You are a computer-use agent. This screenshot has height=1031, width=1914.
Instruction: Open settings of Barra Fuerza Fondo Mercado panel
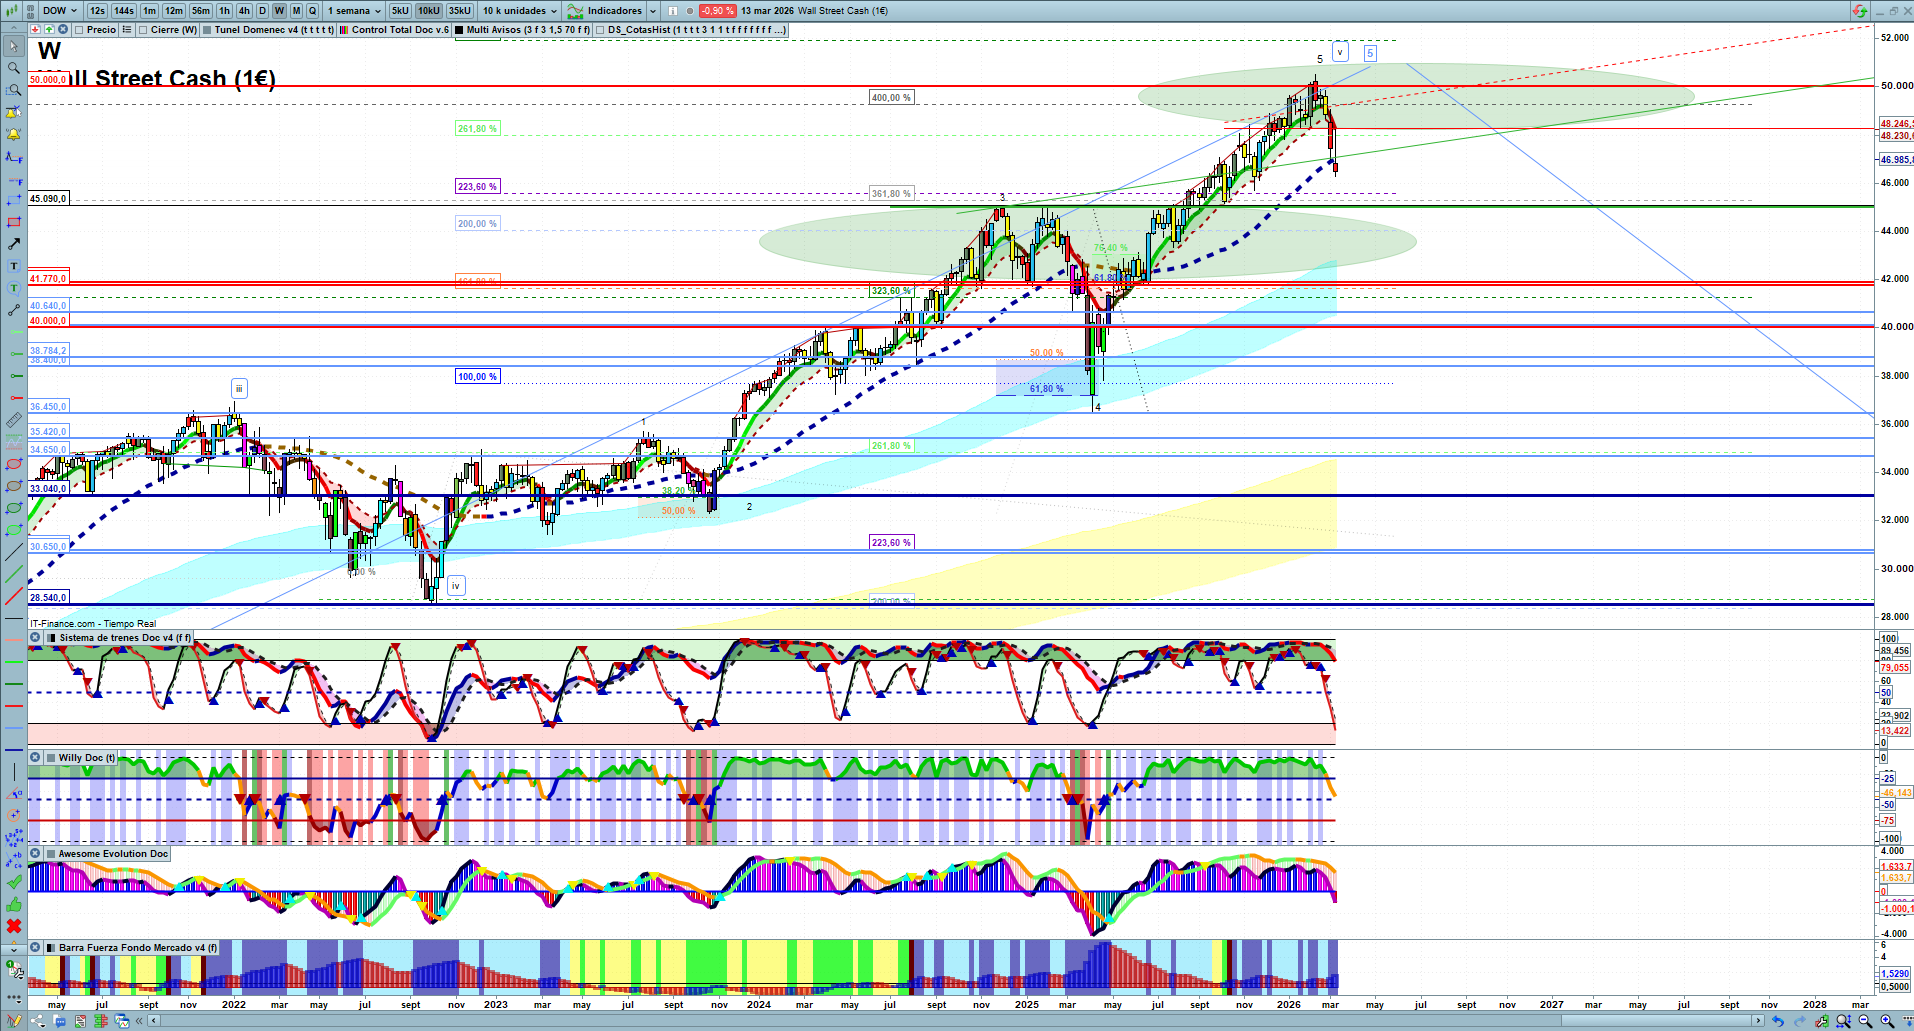pos(35,948)
